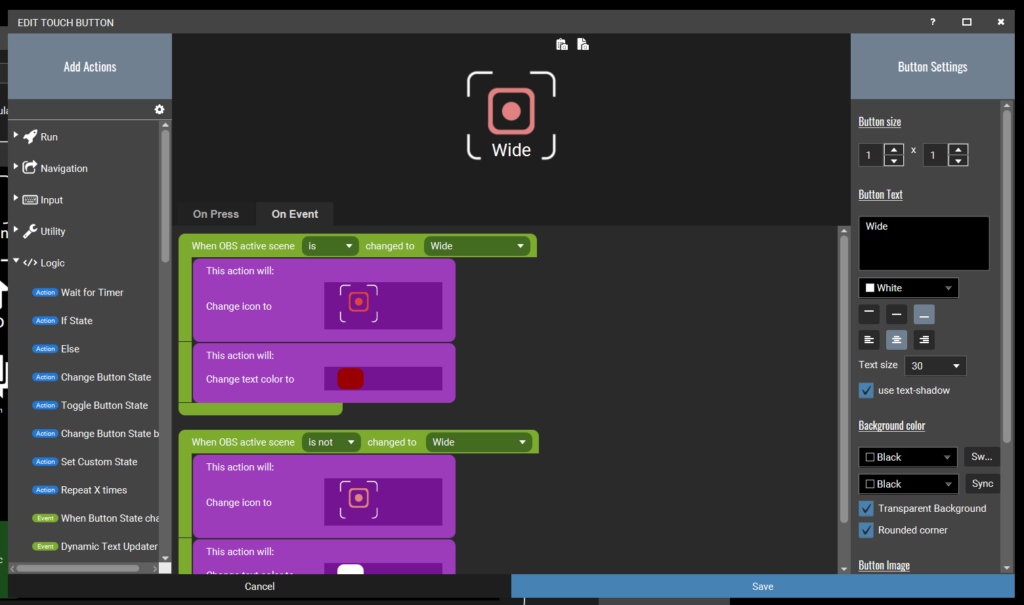Toggle the use text-shadow checkbox

coord(866,390)
